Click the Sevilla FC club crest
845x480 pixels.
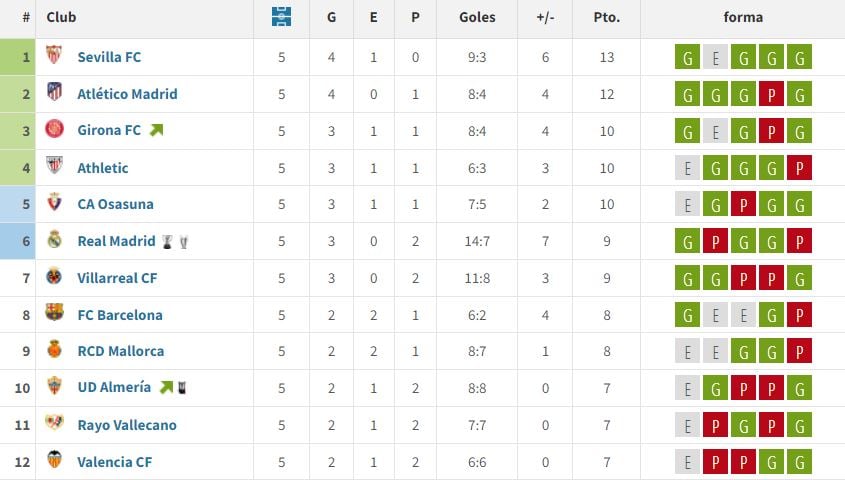54,57
